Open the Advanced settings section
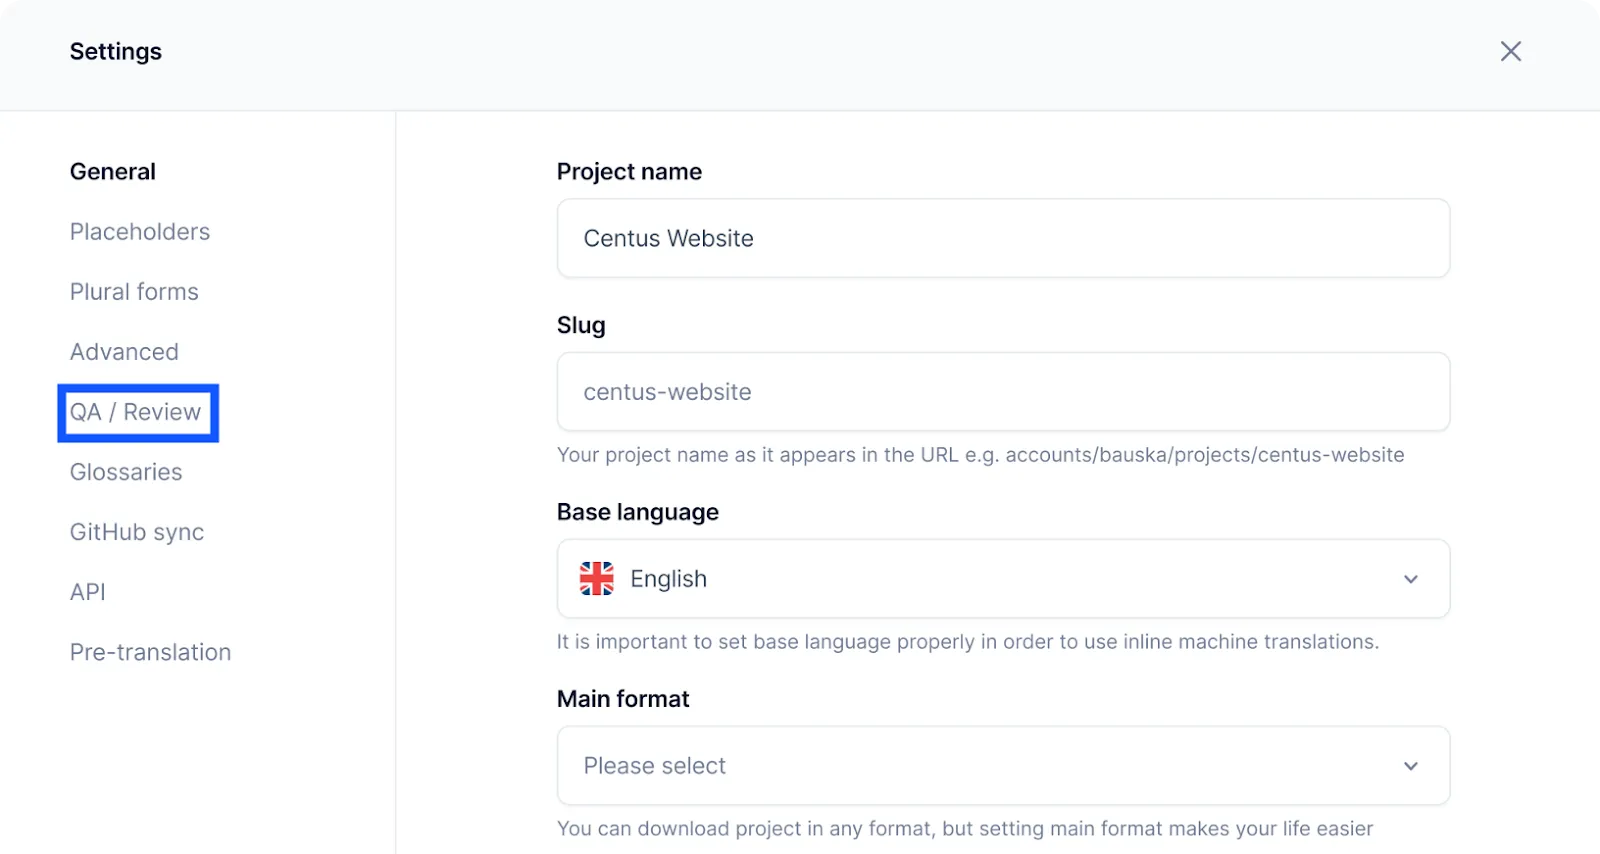Viewport: 1600px width, 854px height. tap(124, 351)
